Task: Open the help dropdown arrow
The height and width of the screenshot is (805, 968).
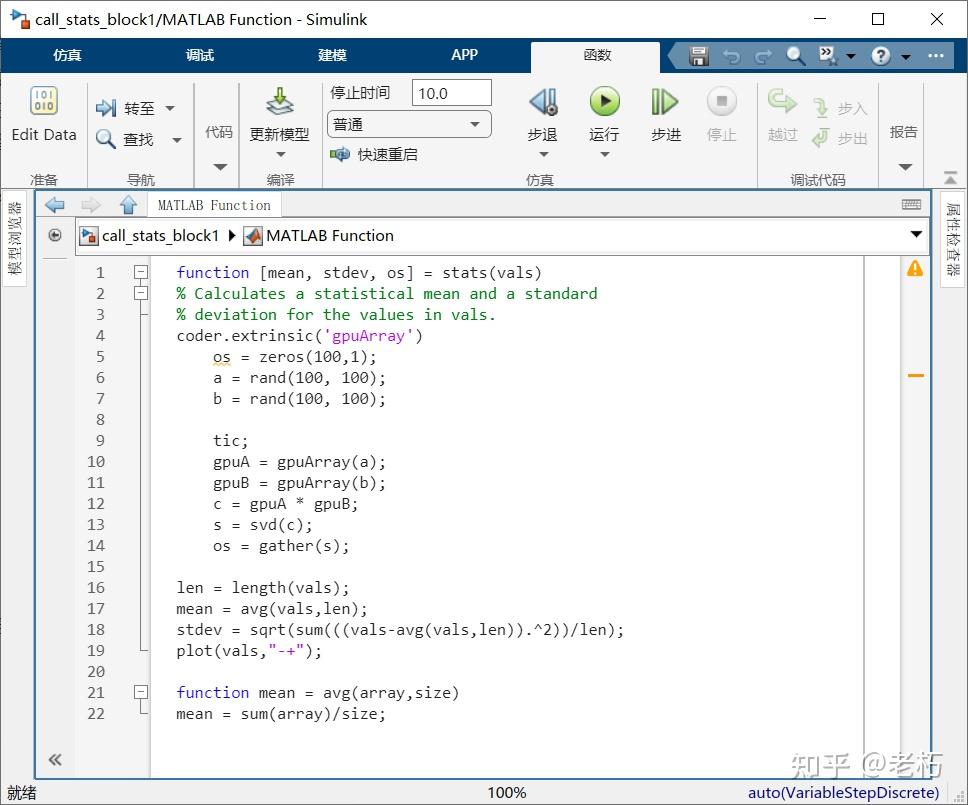Action: click(x=906, y=57)
